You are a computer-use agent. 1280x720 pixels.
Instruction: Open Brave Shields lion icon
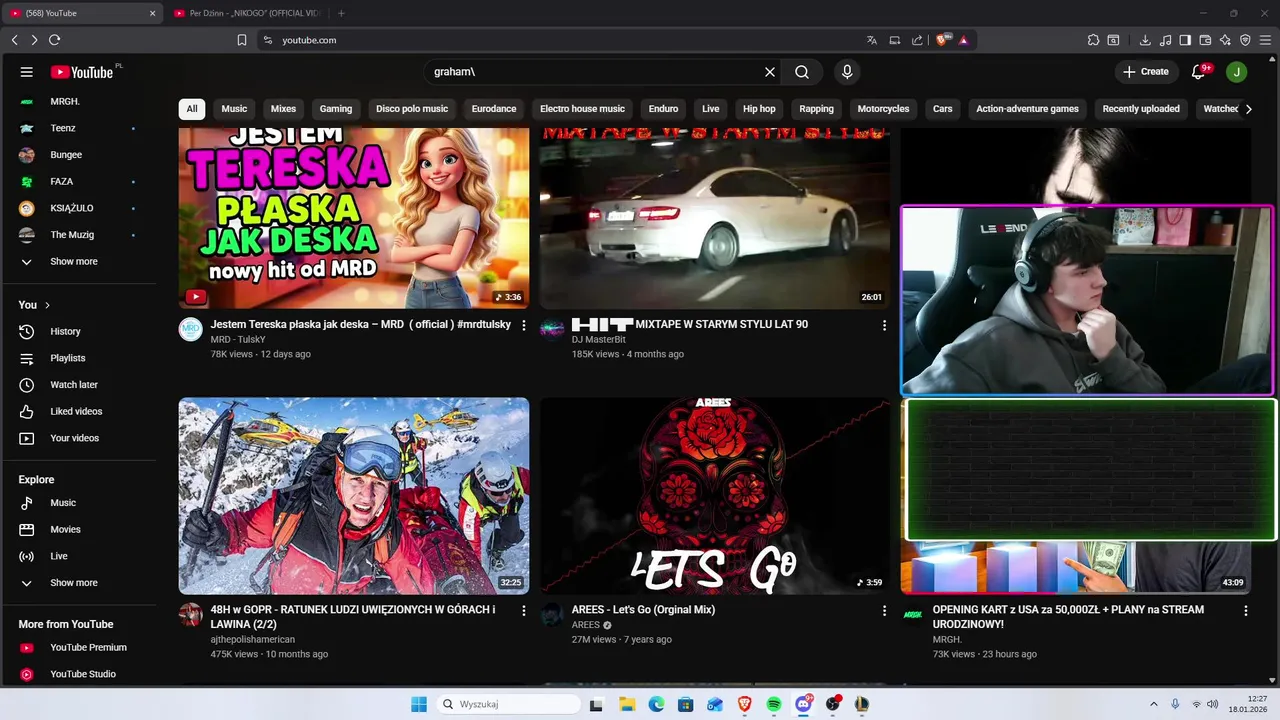click(944, 40)
